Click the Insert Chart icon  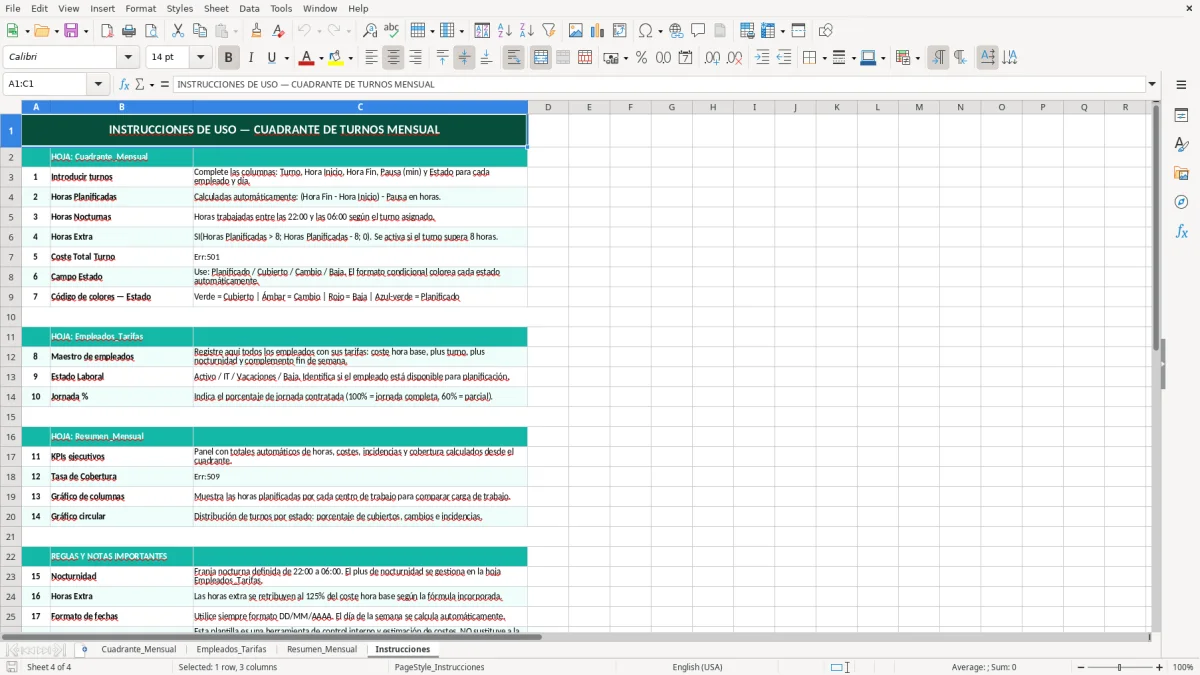pos(598,31)
